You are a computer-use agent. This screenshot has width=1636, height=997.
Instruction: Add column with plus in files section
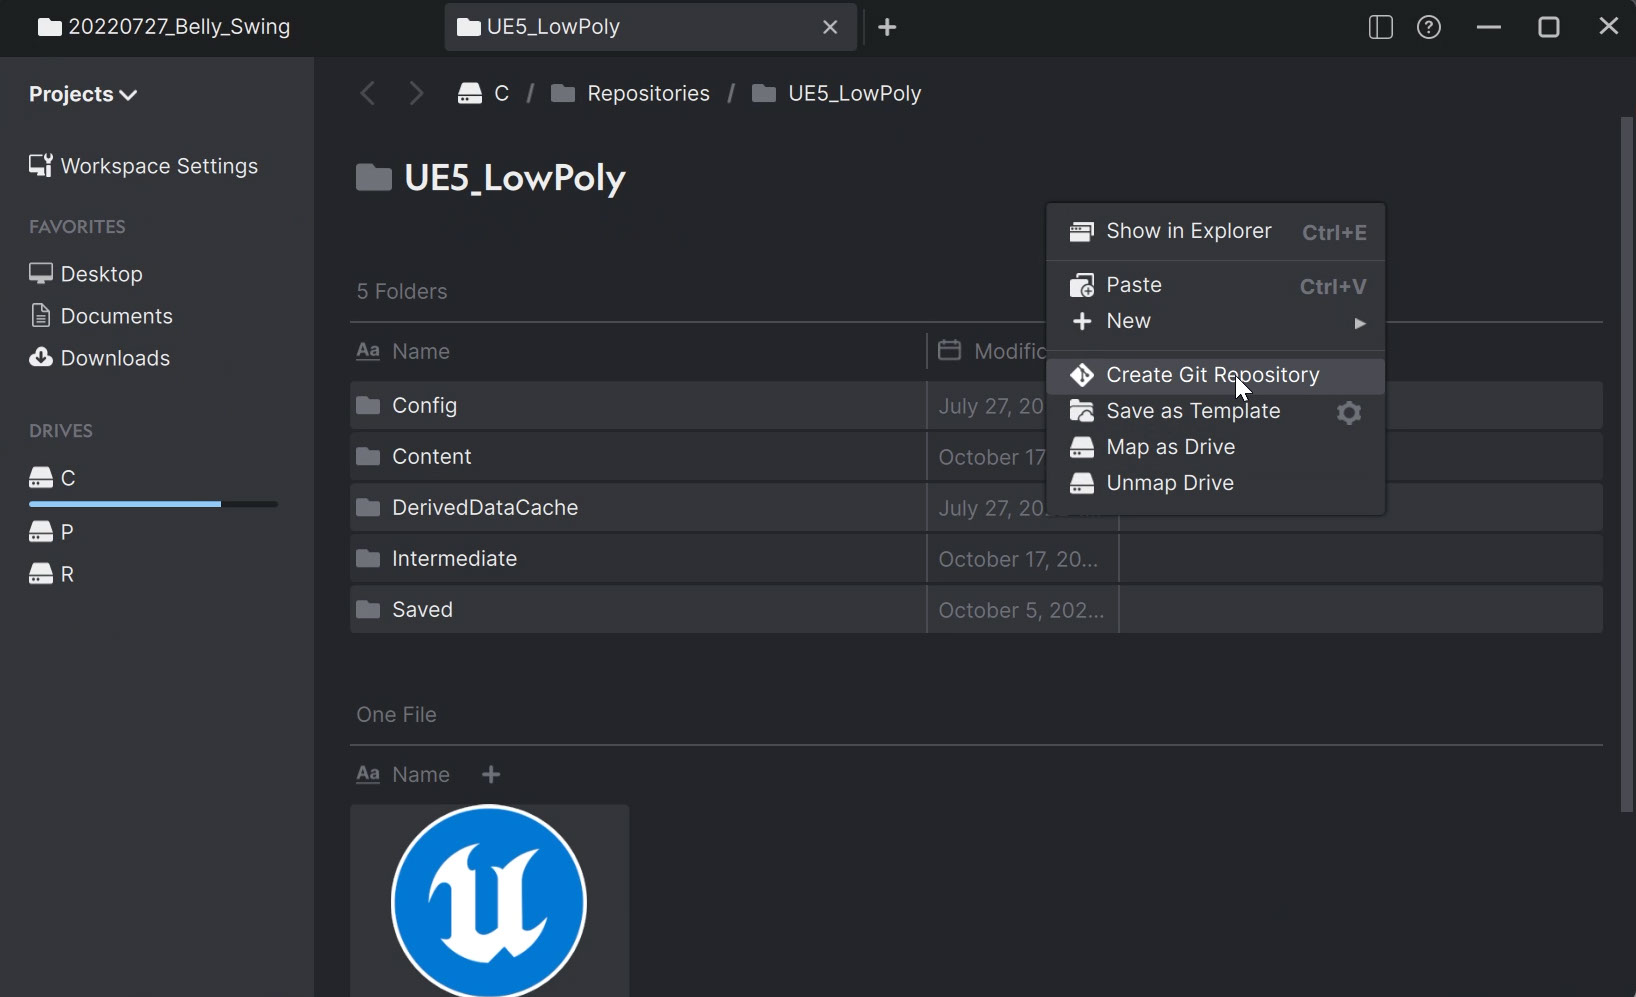pos(491,774)
